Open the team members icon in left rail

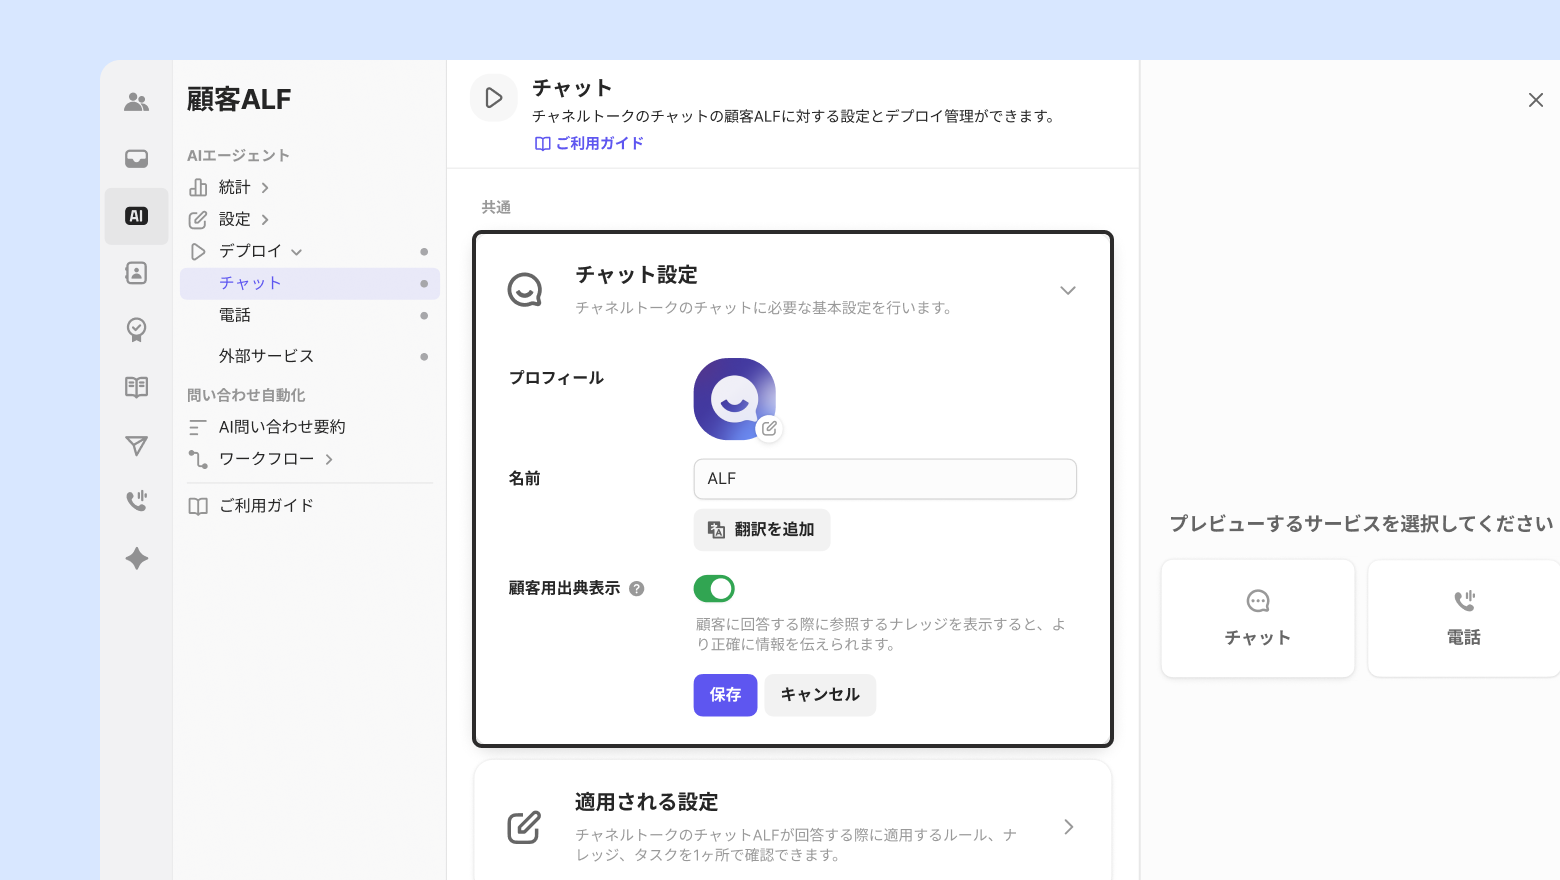[x=137, y=101]
